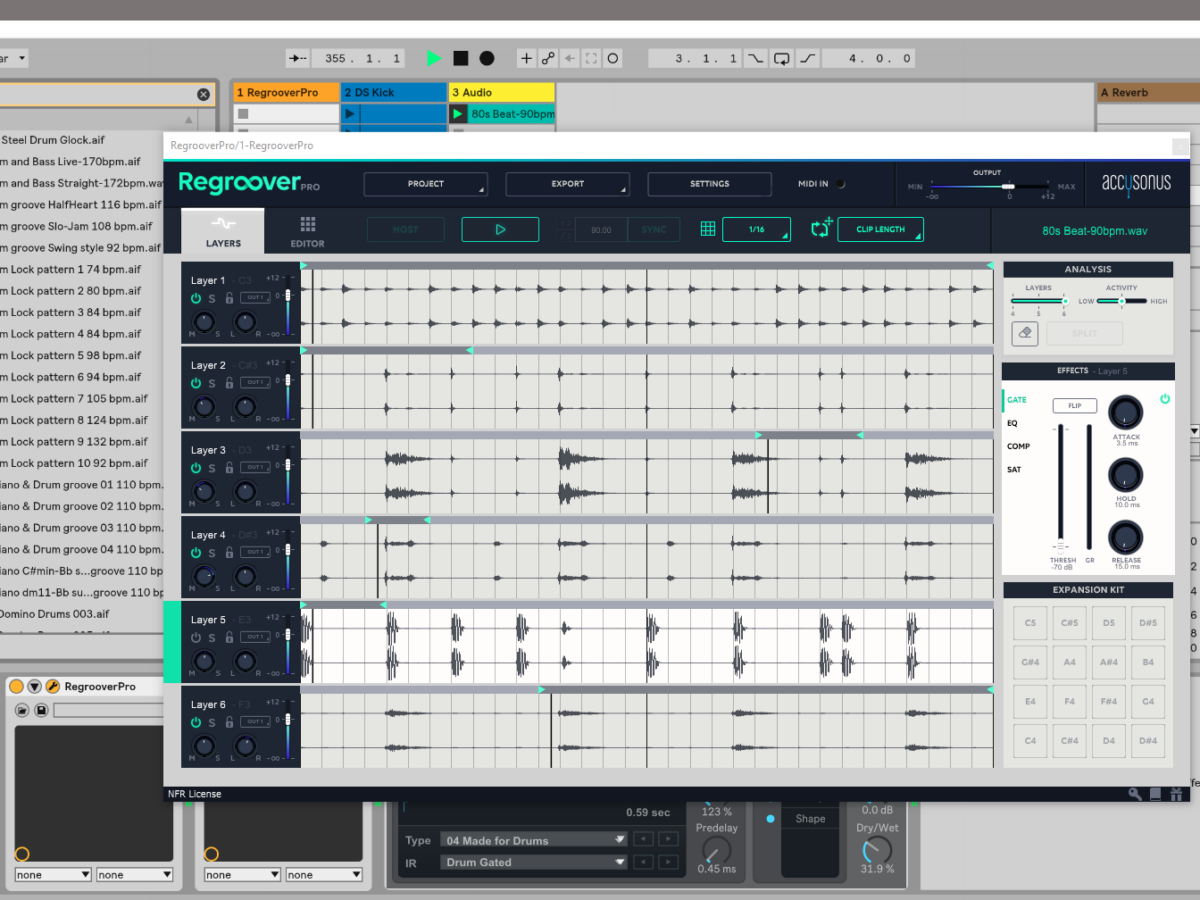1200x900 pixels.
Task: Click the loop add icon beside Clip Length
Action: coord(822,229)
